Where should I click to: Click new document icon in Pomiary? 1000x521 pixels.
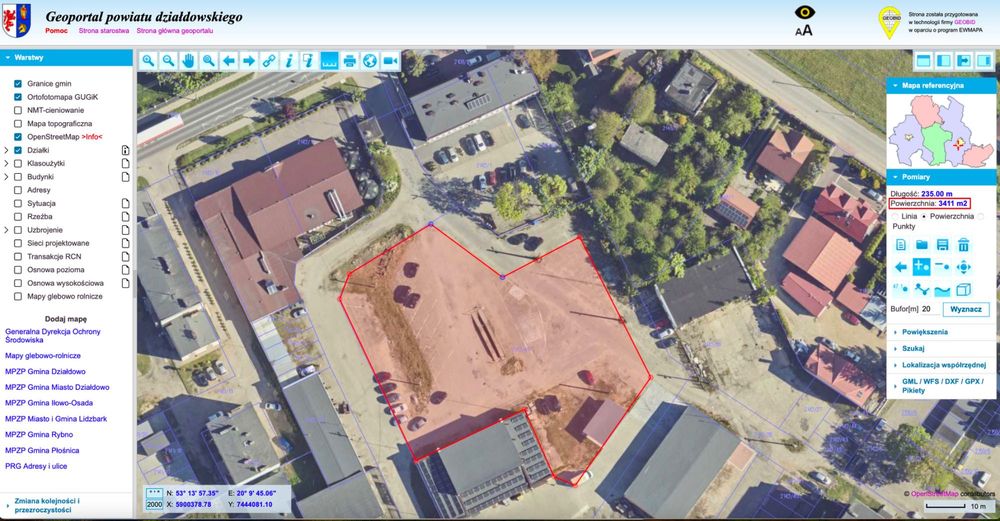901,244
